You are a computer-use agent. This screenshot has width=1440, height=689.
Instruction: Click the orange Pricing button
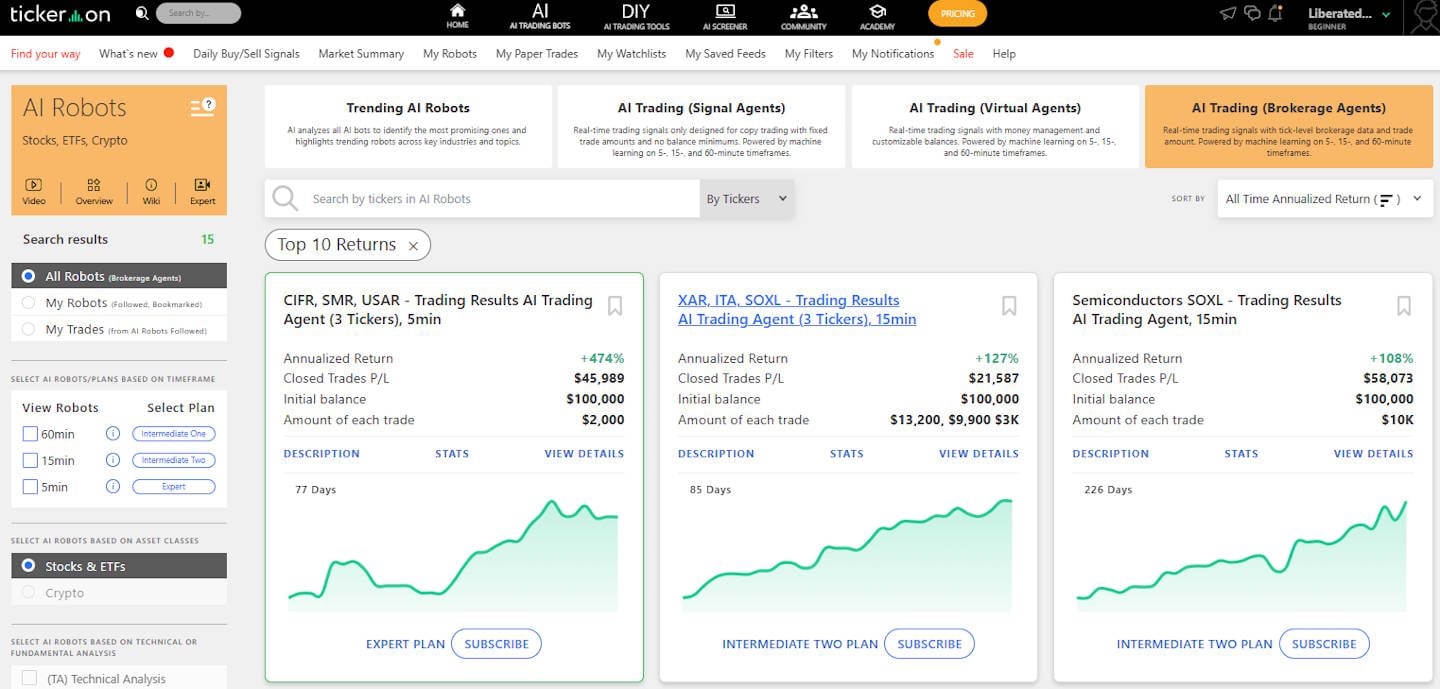pyautogui.click(x=957, y=14)
